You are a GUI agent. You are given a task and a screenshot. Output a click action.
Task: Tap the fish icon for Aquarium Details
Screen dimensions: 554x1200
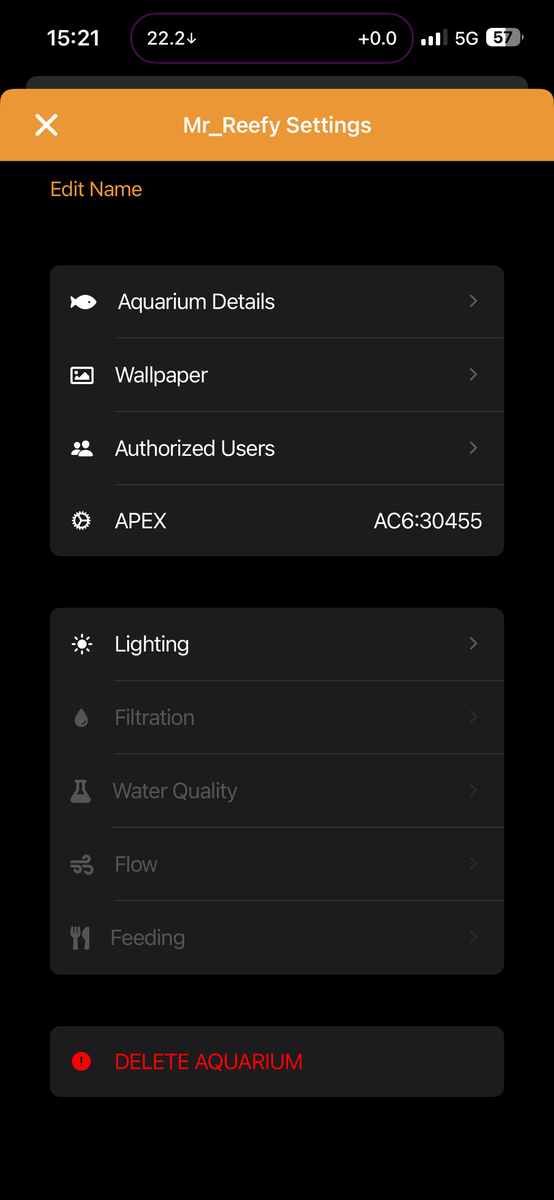pyautogui.click(x=83, y=302)
